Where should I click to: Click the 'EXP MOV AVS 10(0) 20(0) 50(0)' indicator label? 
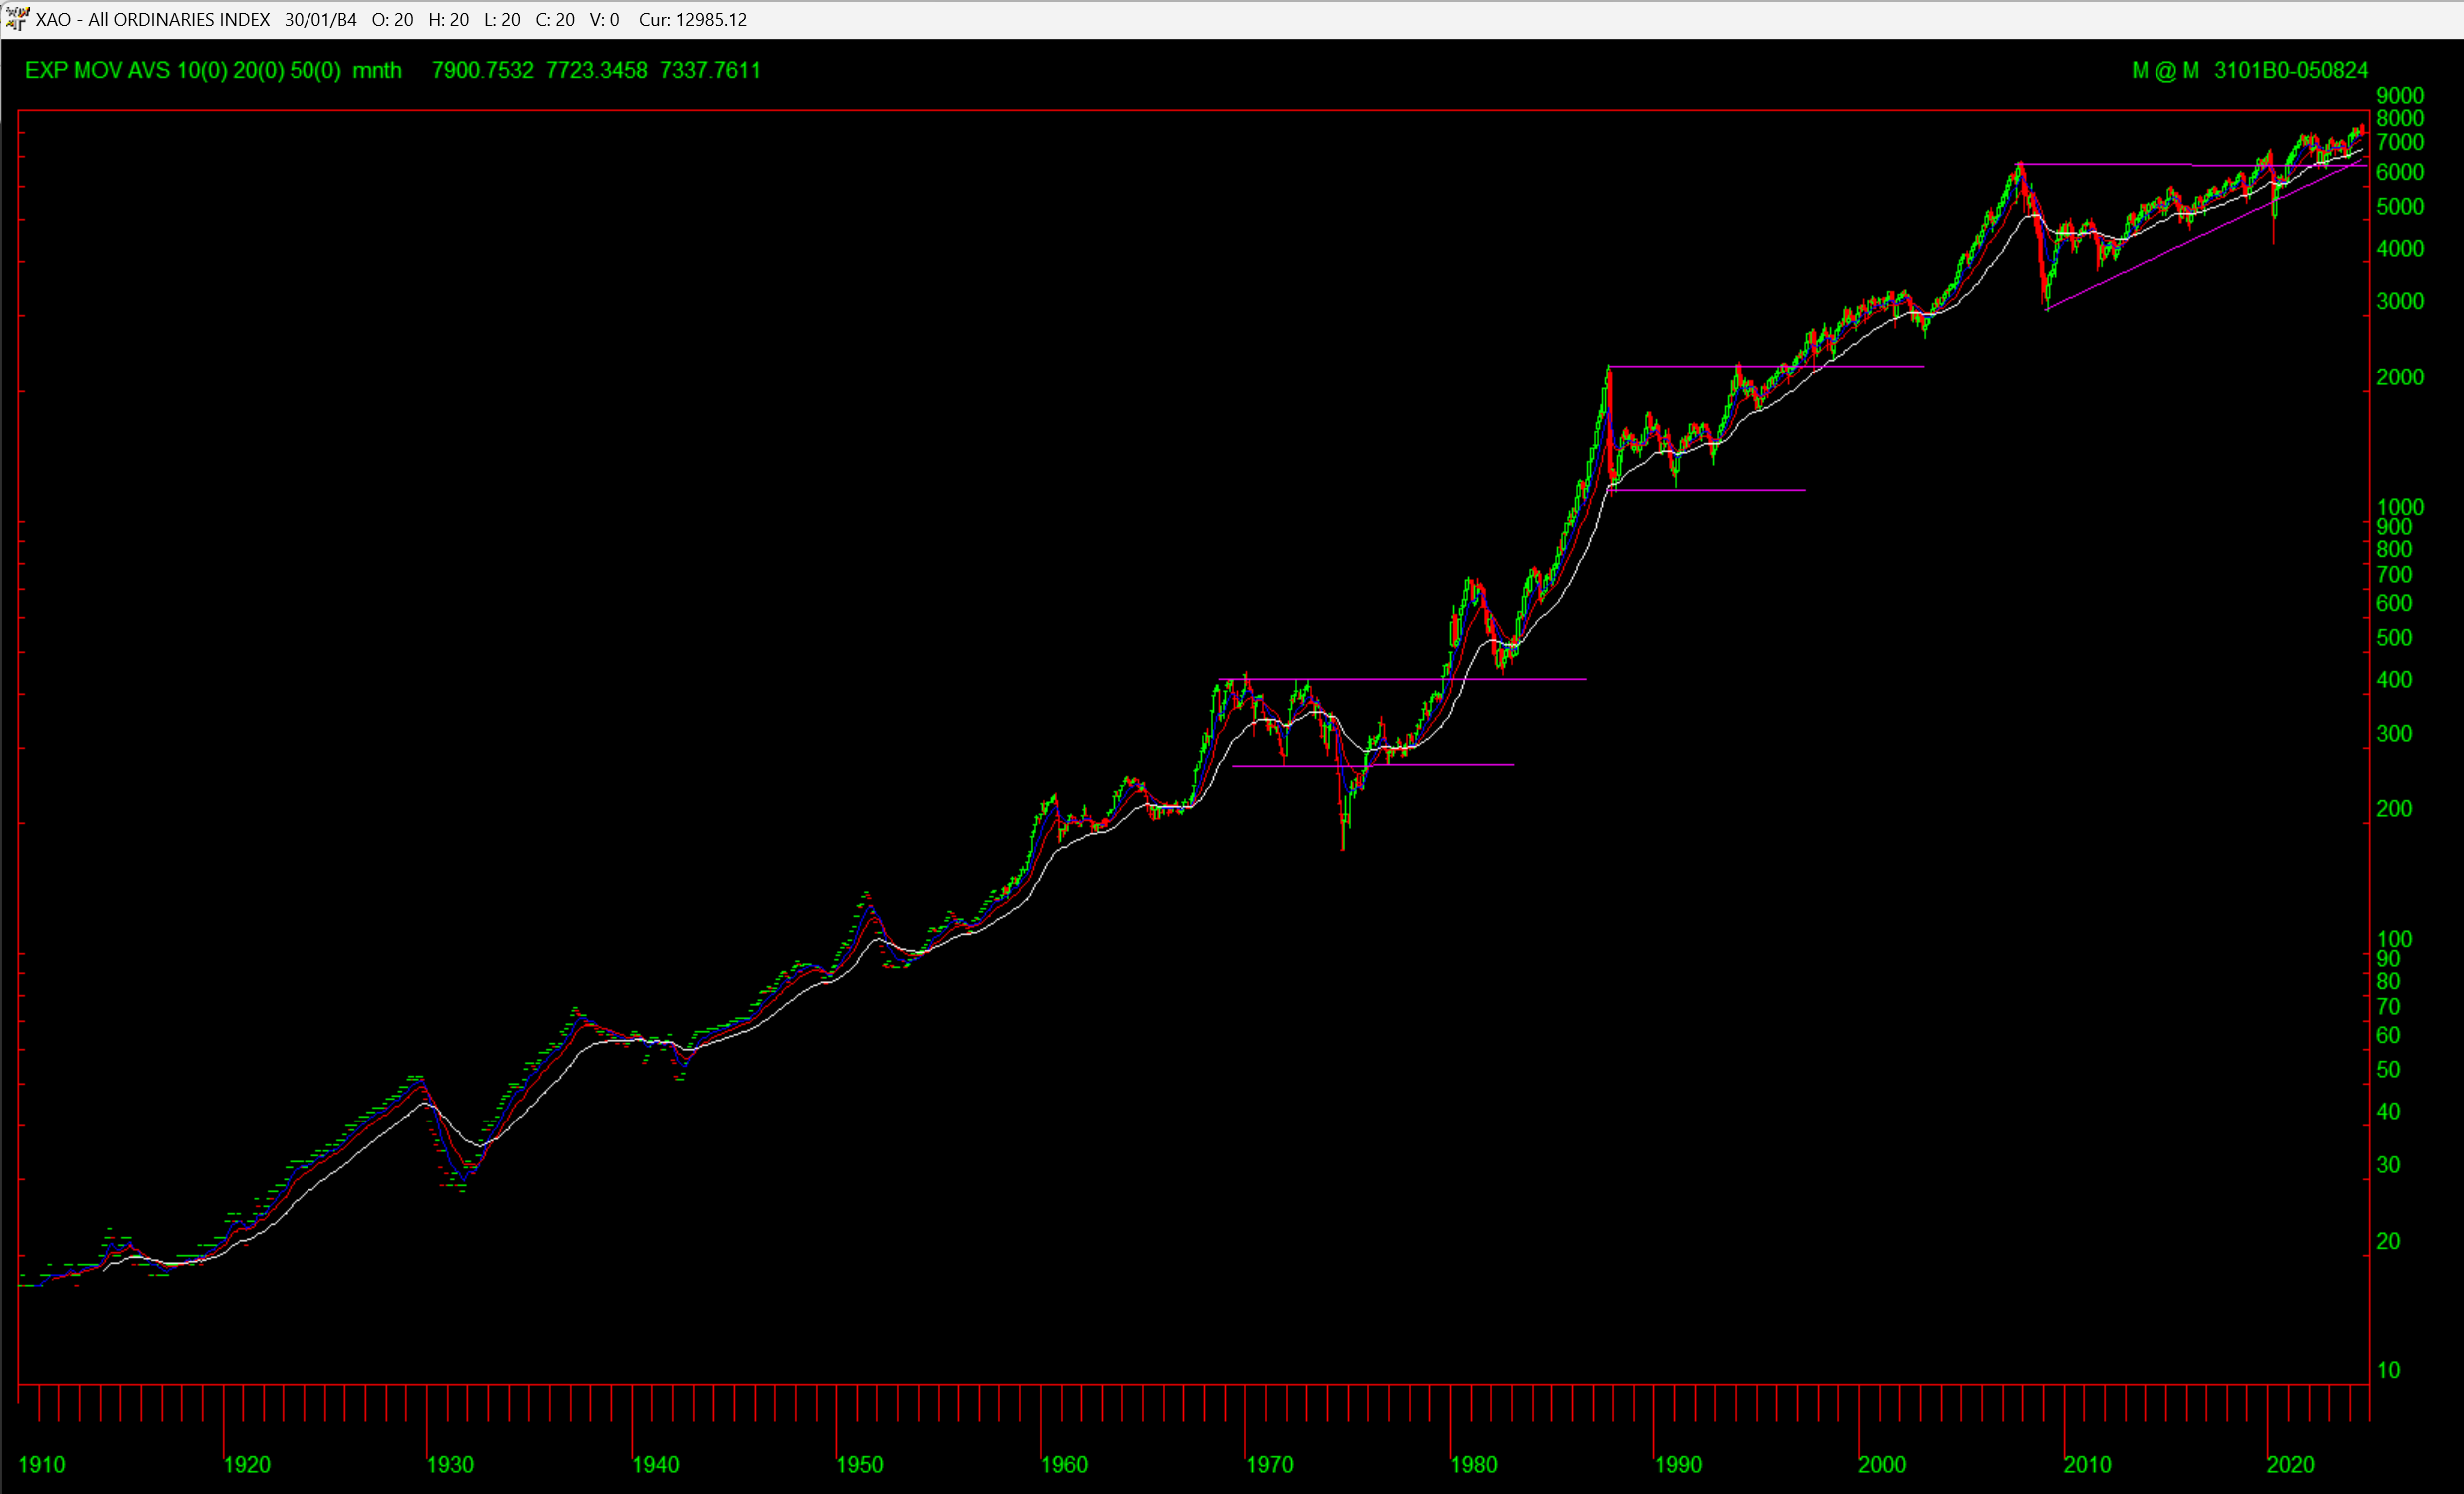183,70
